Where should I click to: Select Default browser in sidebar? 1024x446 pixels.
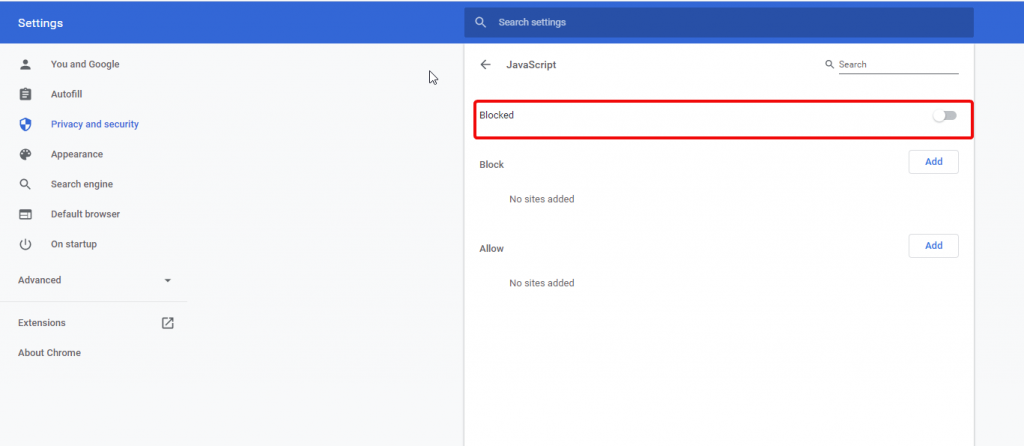[86, 214]
